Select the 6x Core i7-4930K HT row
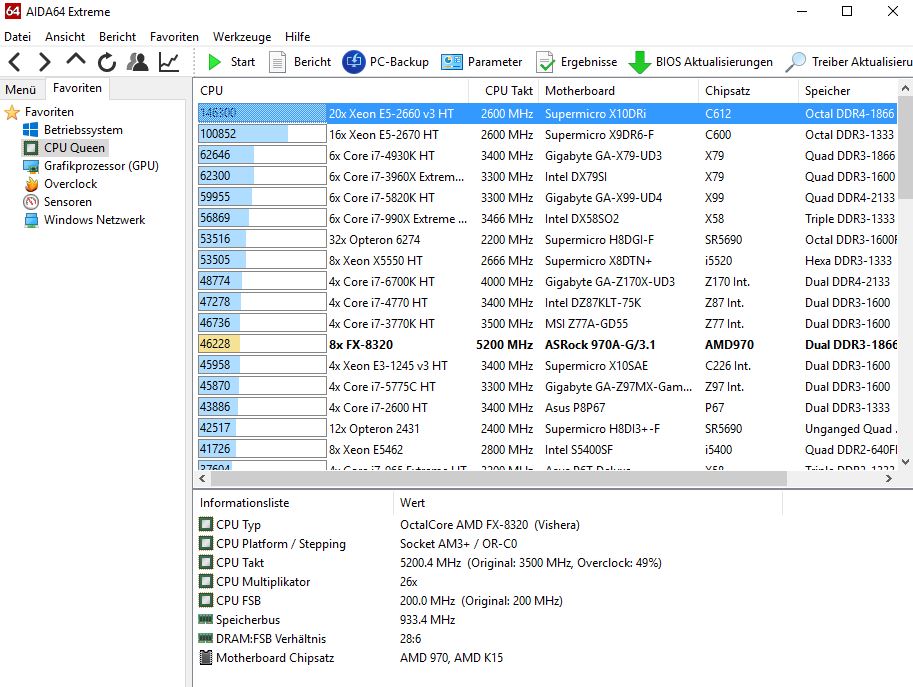Viewport: 913px width, 687px height. 547,155
